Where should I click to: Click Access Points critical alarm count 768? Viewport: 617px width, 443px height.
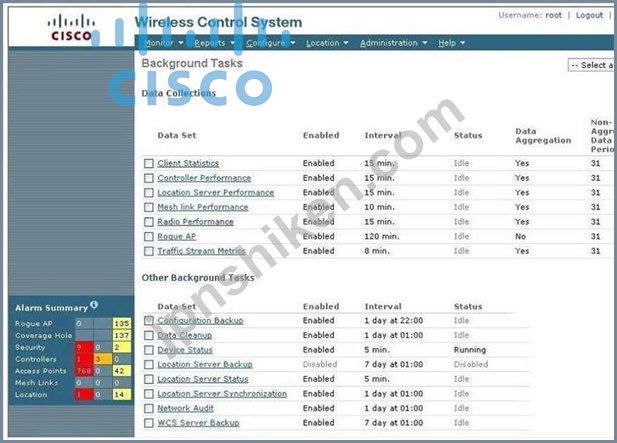[x=84, y=371]
